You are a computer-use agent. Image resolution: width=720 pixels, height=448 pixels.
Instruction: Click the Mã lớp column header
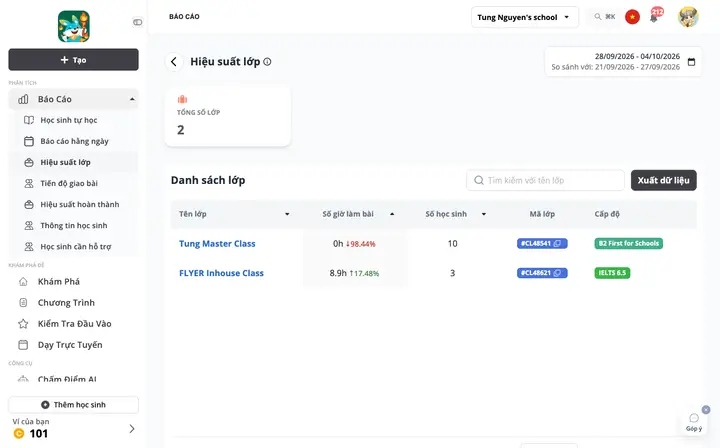542,214
